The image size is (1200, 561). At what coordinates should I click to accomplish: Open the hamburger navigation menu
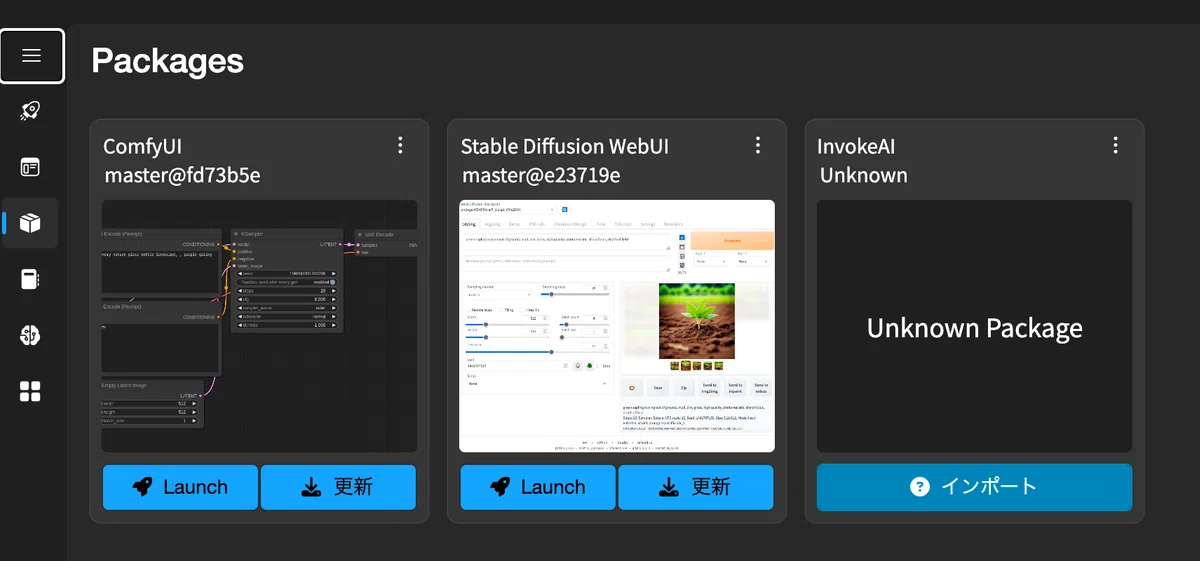tap(32, 56)
